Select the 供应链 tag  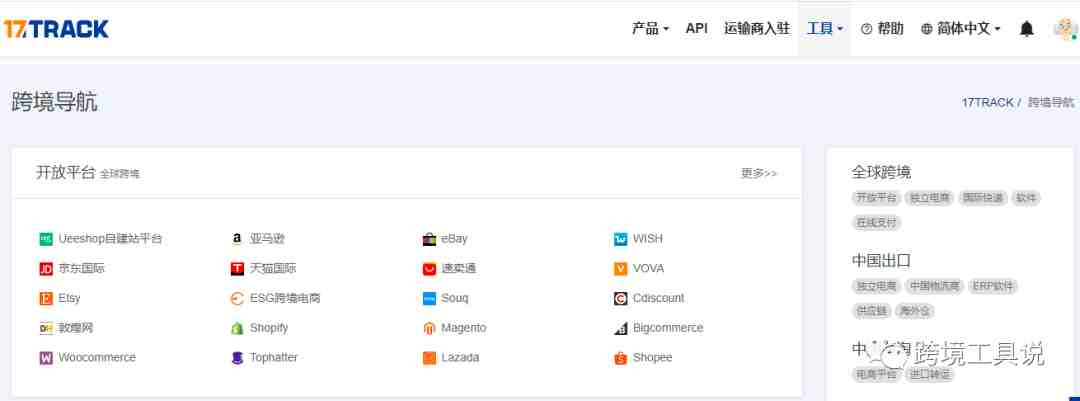tap(871, 311)
